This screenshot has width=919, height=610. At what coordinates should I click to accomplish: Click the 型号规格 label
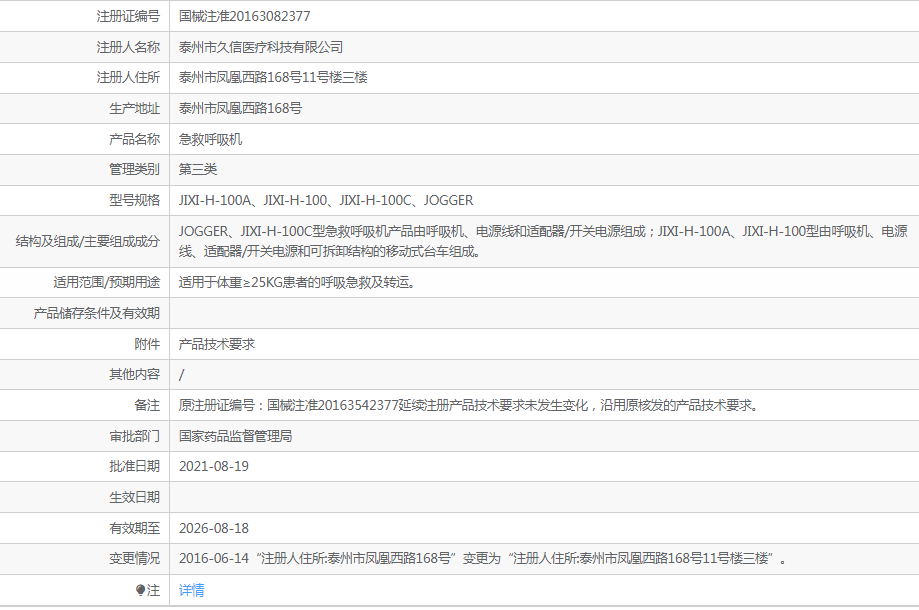[134, 200]
